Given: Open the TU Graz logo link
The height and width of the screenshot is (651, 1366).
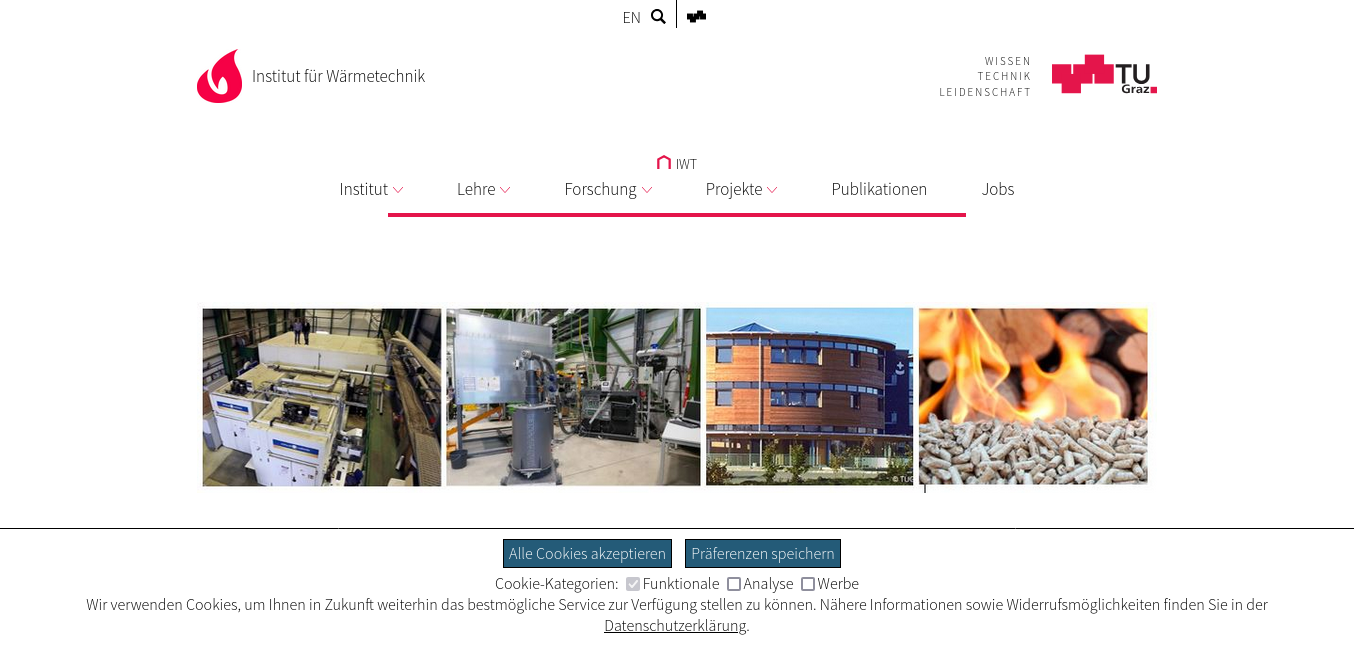Looking at the screenshot, I should 1104,74.
